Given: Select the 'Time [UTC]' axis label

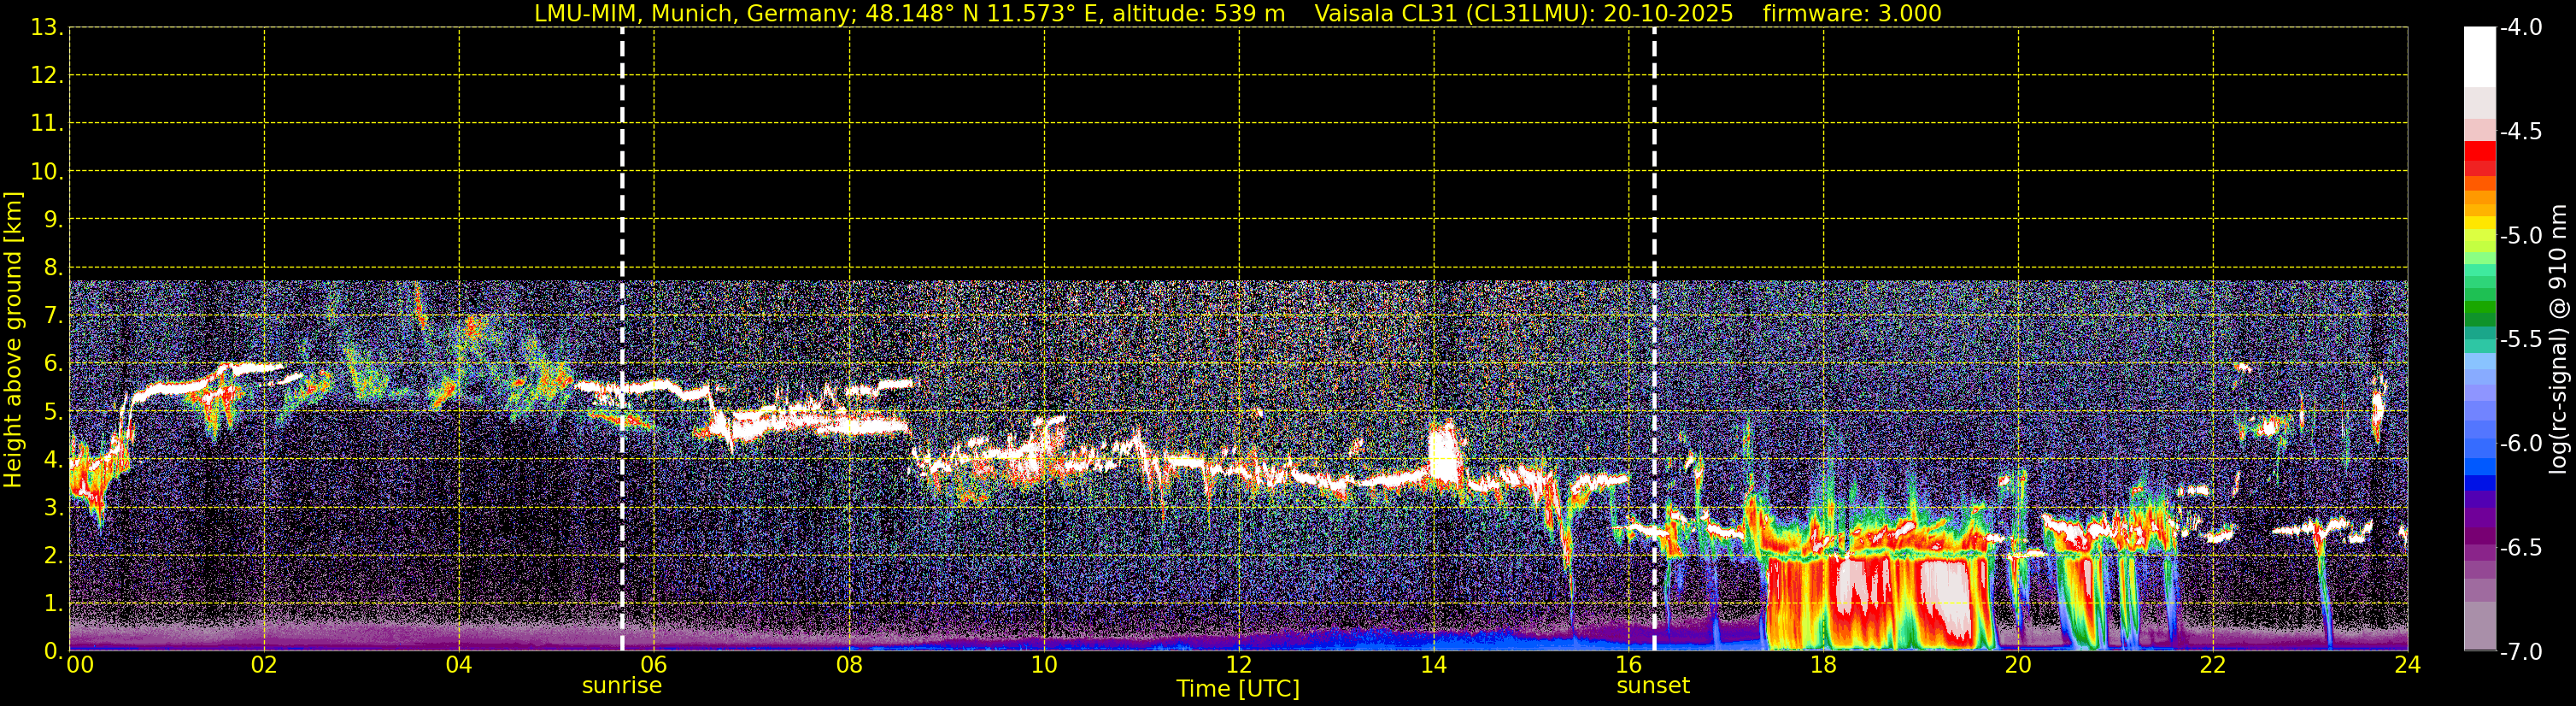Looking at the screenshot, I should tap(1237, 689).
